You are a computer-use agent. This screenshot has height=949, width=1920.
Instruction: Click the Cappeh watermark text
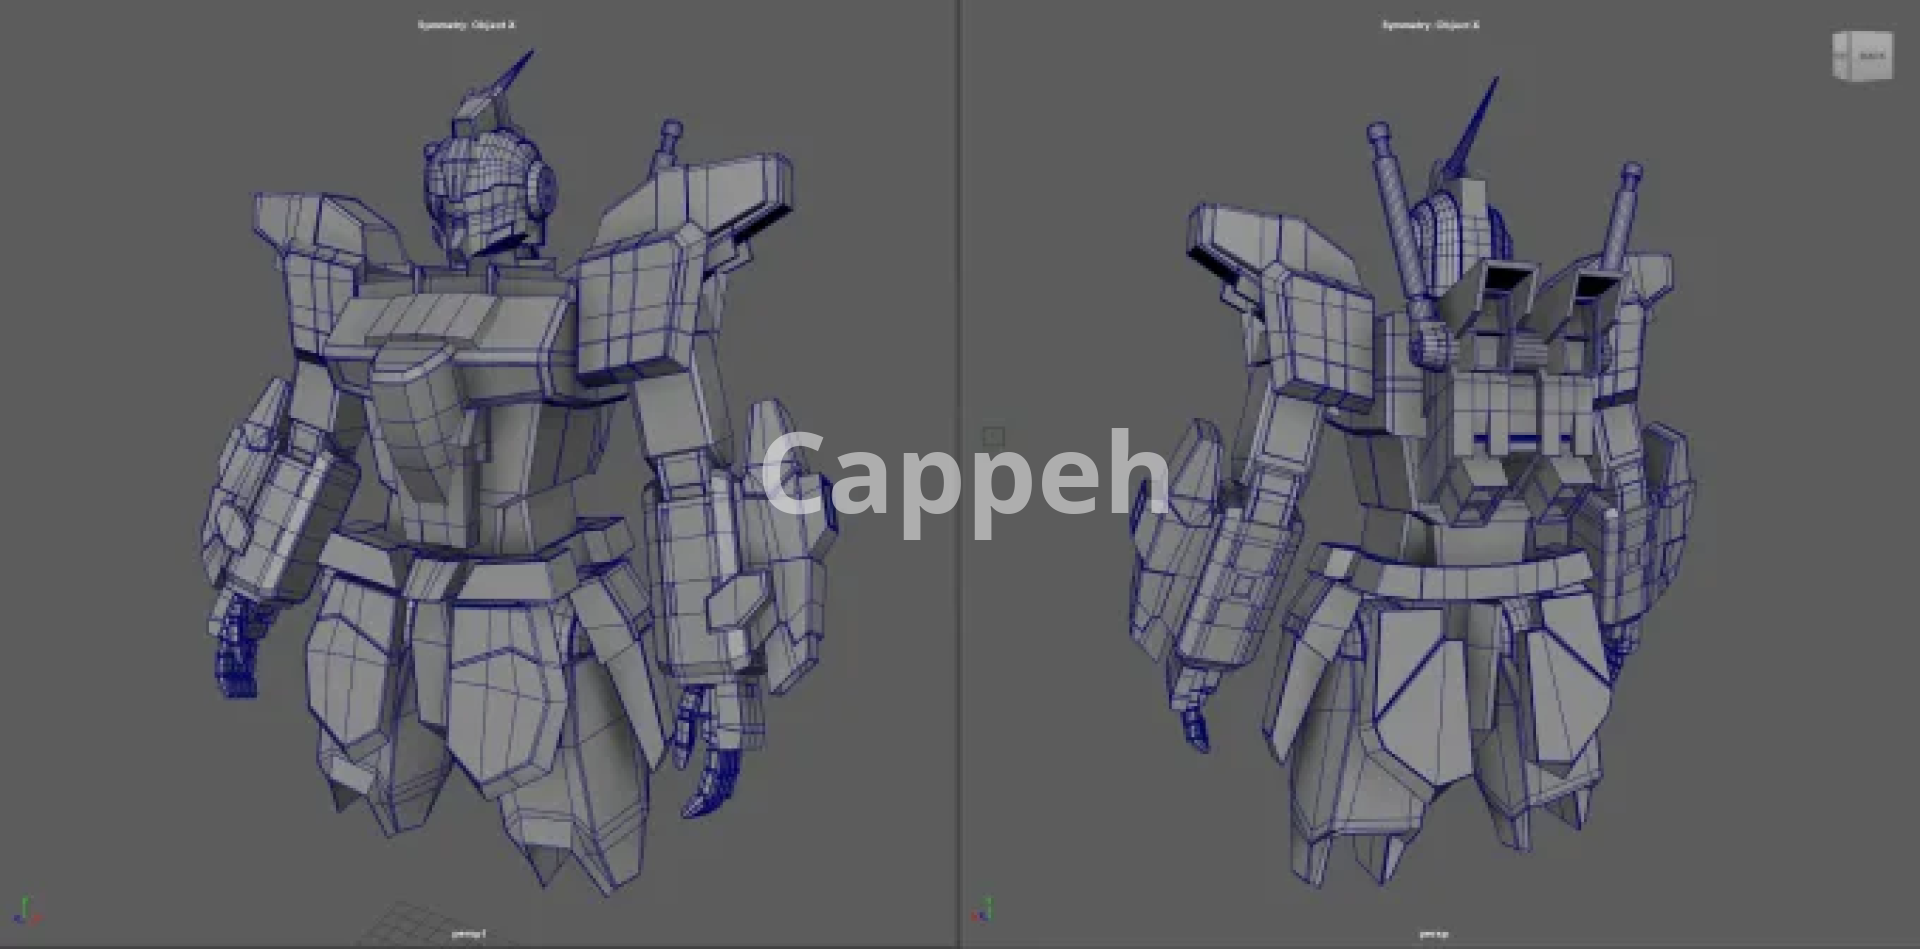[x=965, y=475]
